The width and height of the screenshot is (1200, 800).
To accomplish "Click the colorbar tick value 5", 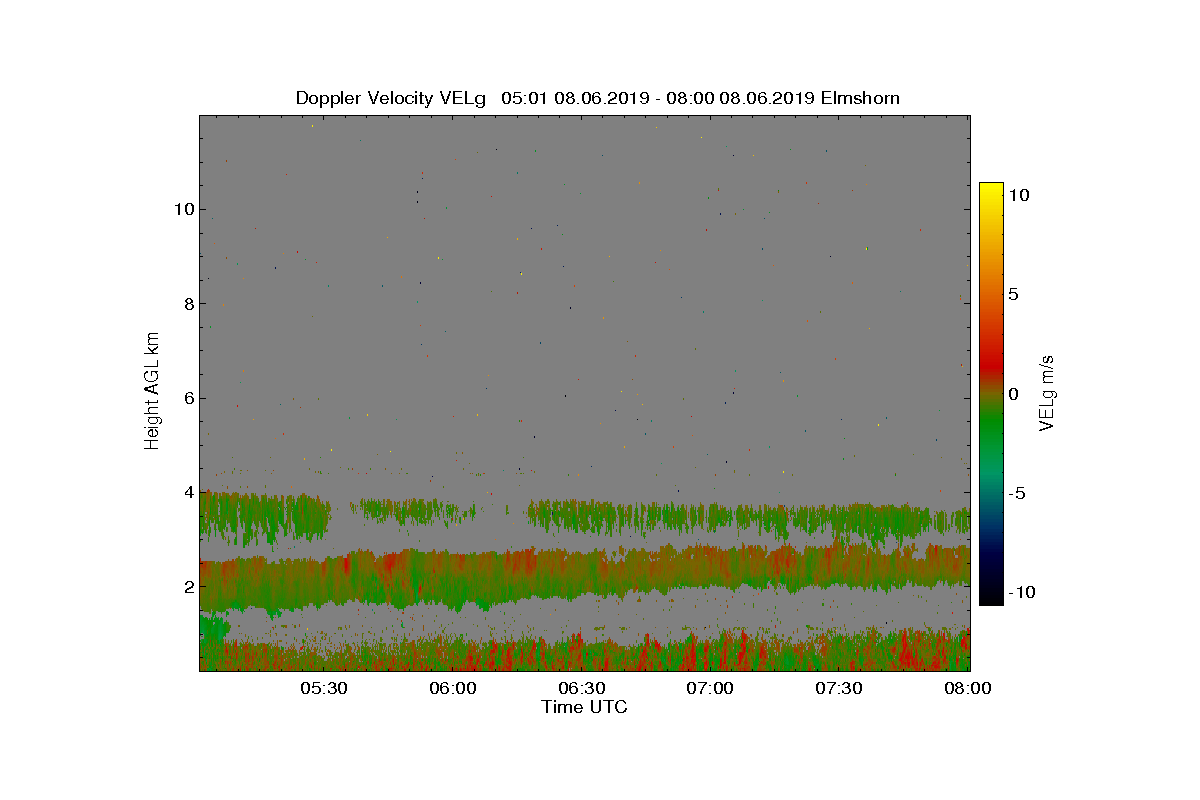I will click(x=1014, y=295).
